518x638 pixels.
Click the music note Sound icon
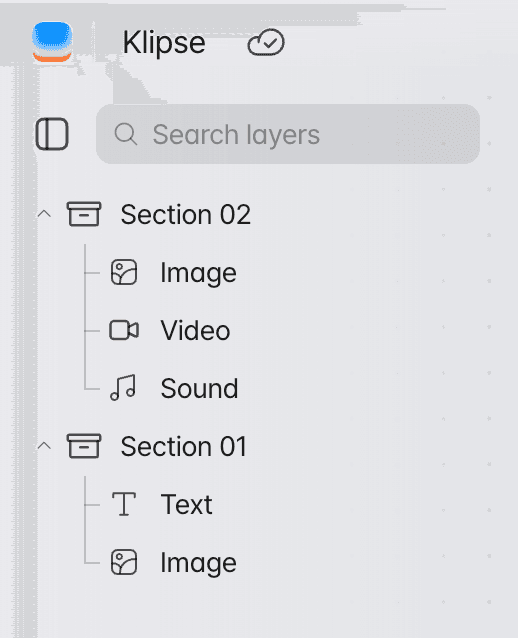tap(123, 388)
